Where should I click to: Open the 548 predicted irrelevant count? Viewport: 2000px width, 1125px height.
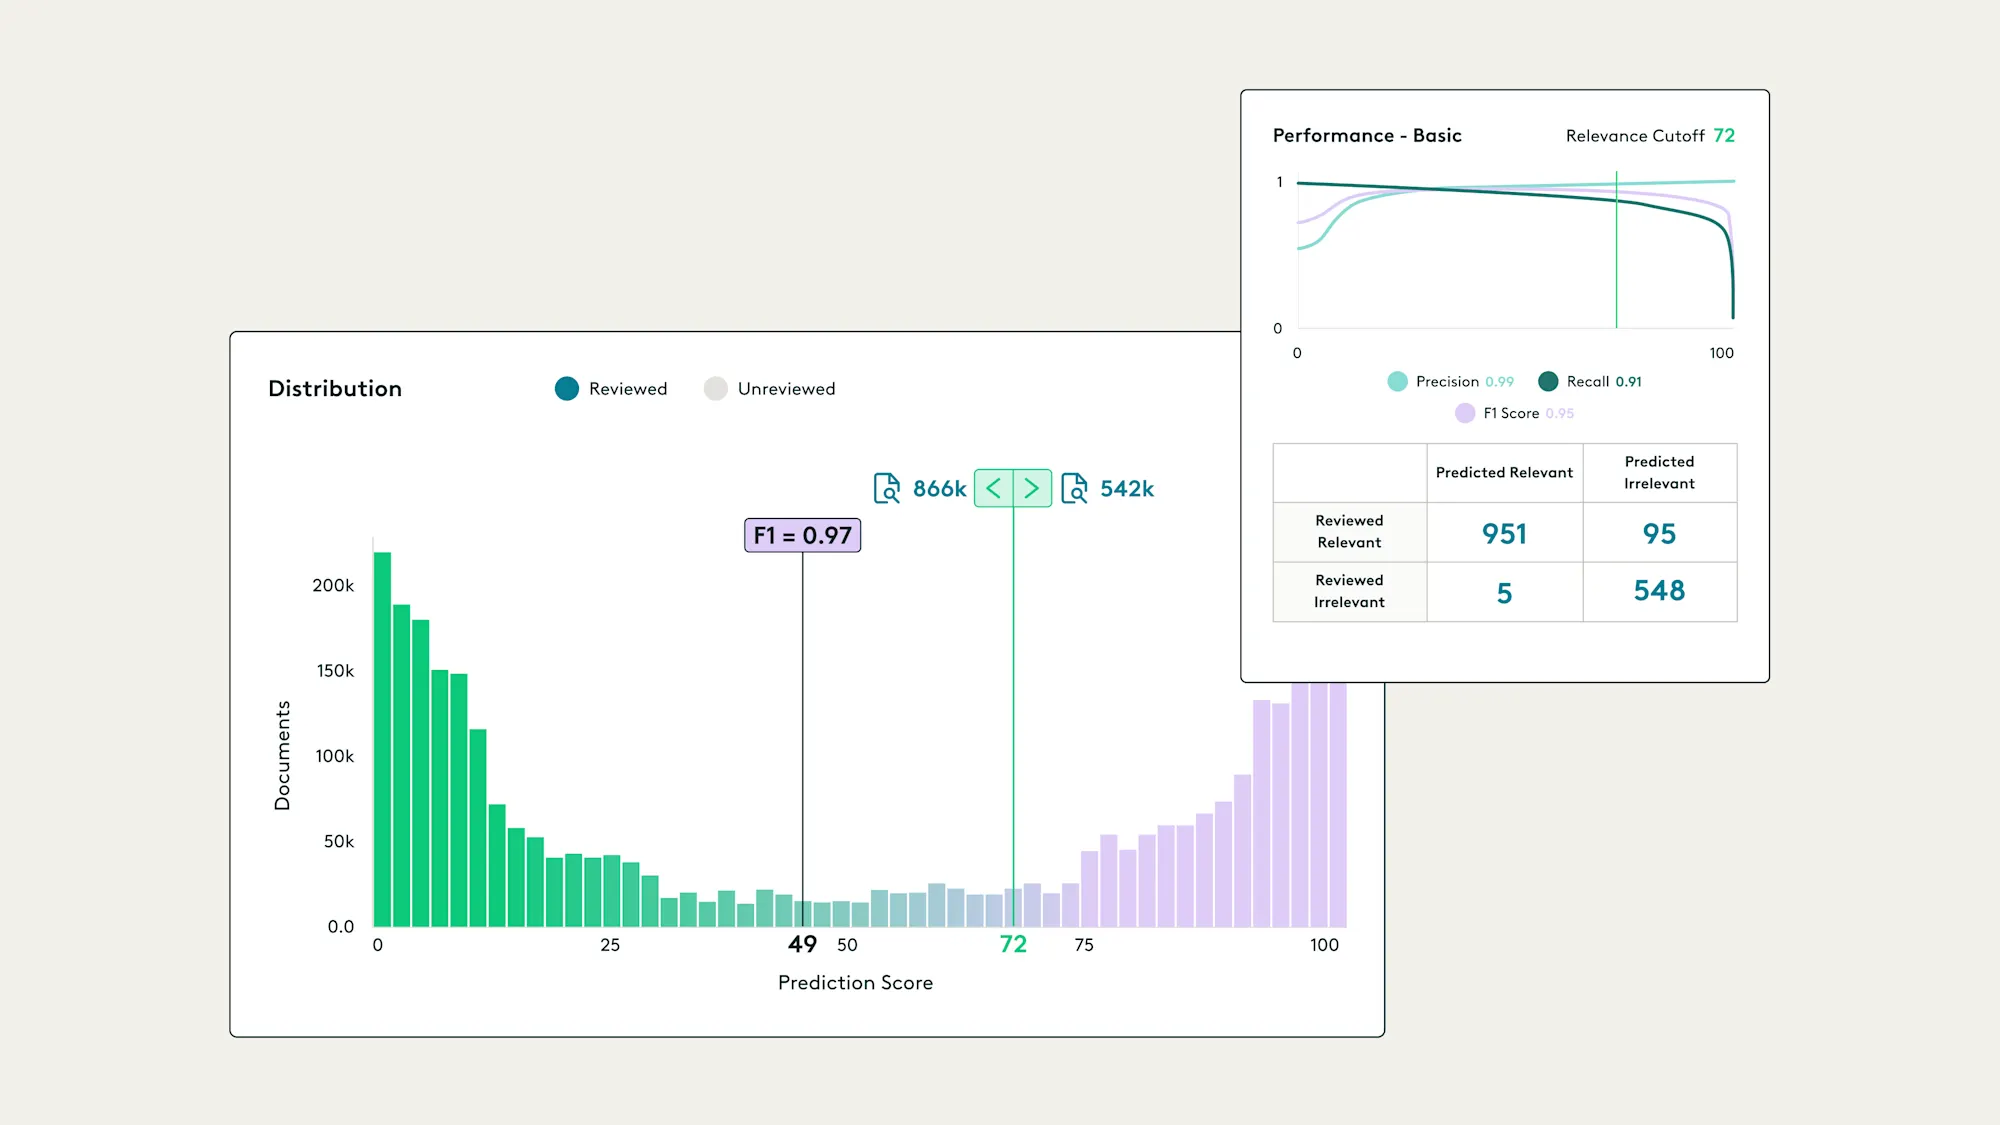coord(1659,591)
